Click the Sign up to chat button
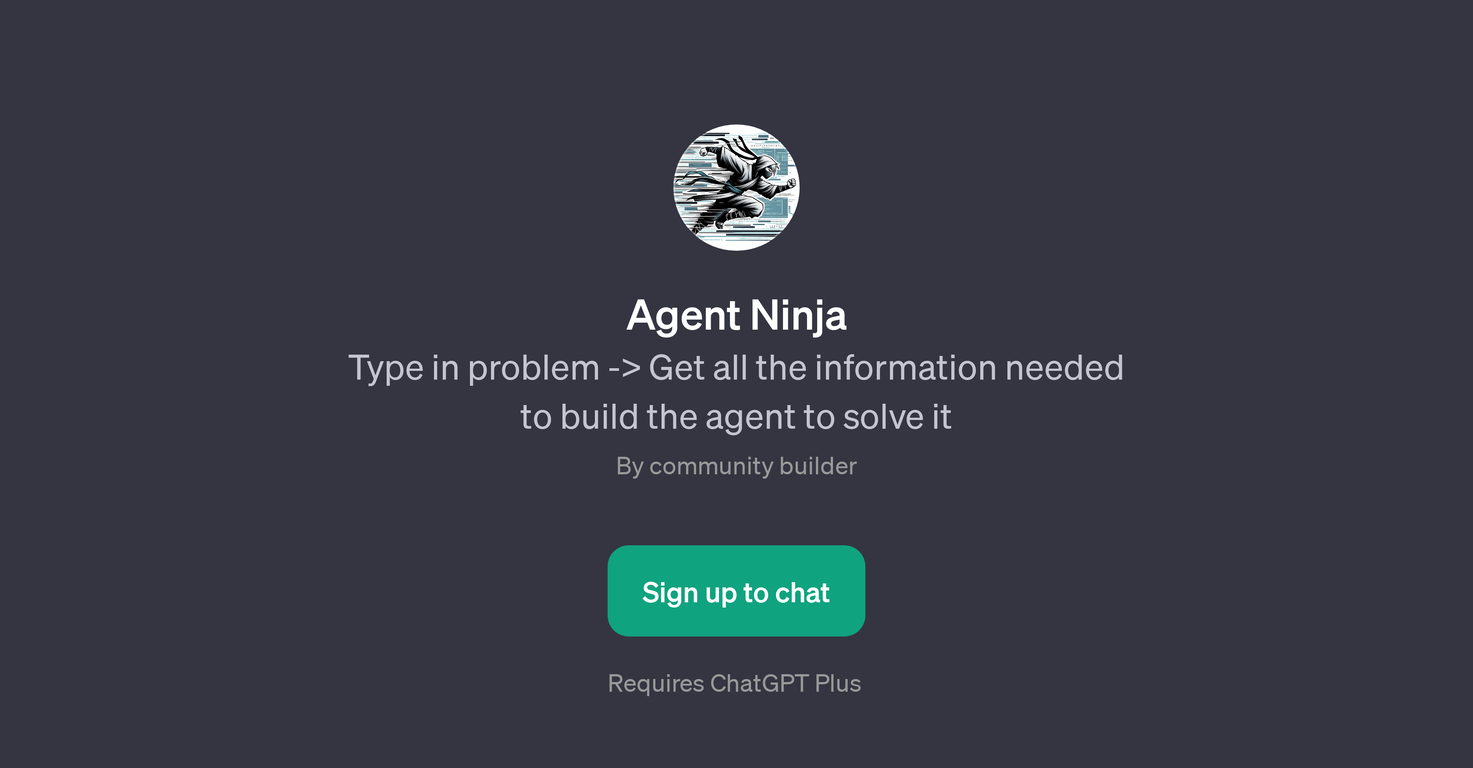Screen dimensions: 1473x768 click(x=736, y=591)
